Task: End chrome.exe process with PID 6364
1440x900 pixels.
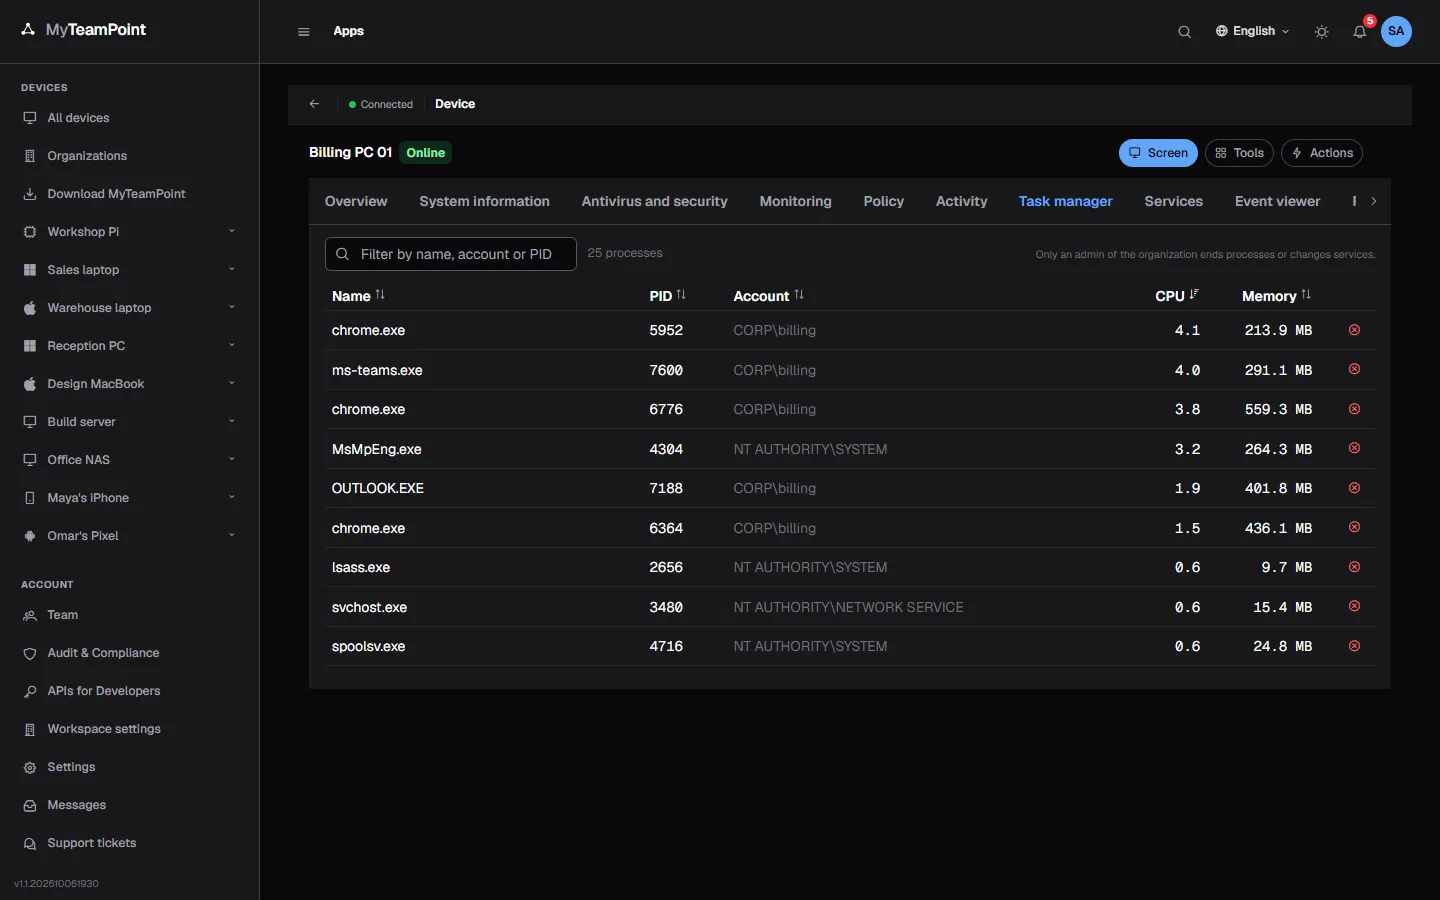Action: [1354, 527]
